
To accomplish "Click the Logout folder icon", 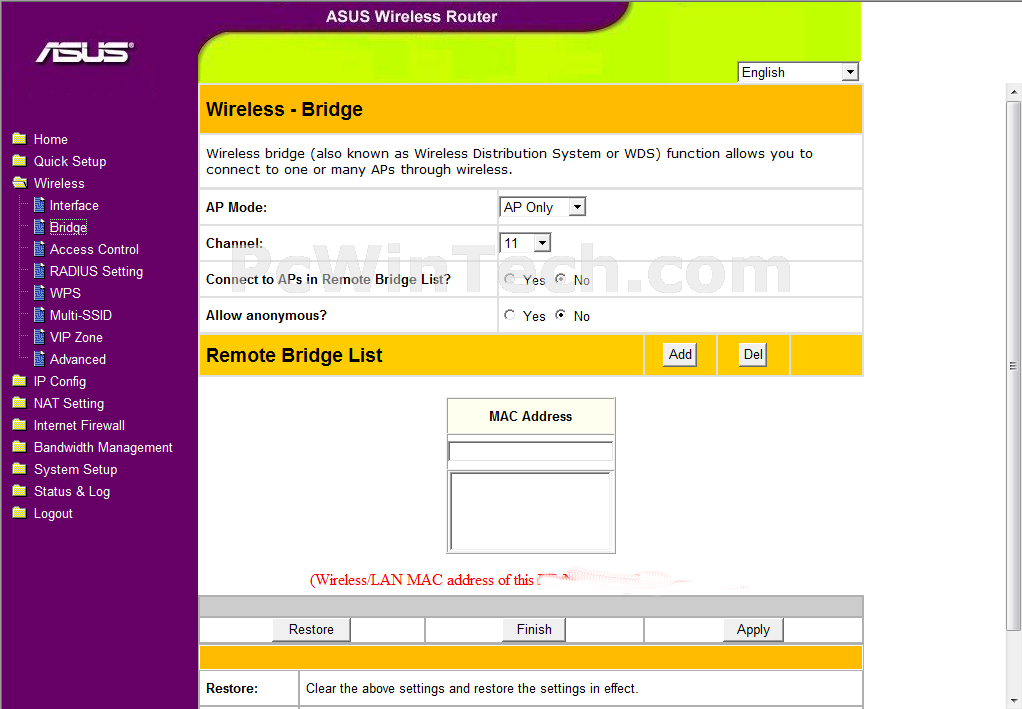I will point(20,514).
